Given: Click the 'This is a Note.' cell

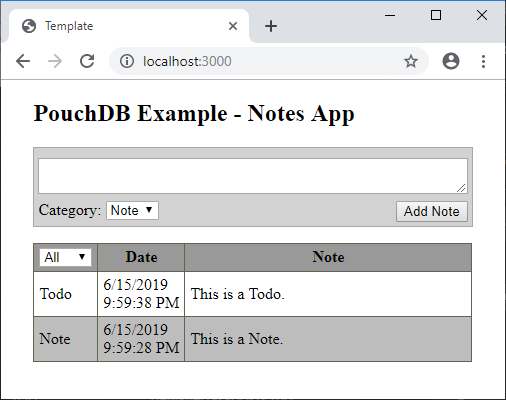Looking at the screenshot, I should tap(328, 339).
